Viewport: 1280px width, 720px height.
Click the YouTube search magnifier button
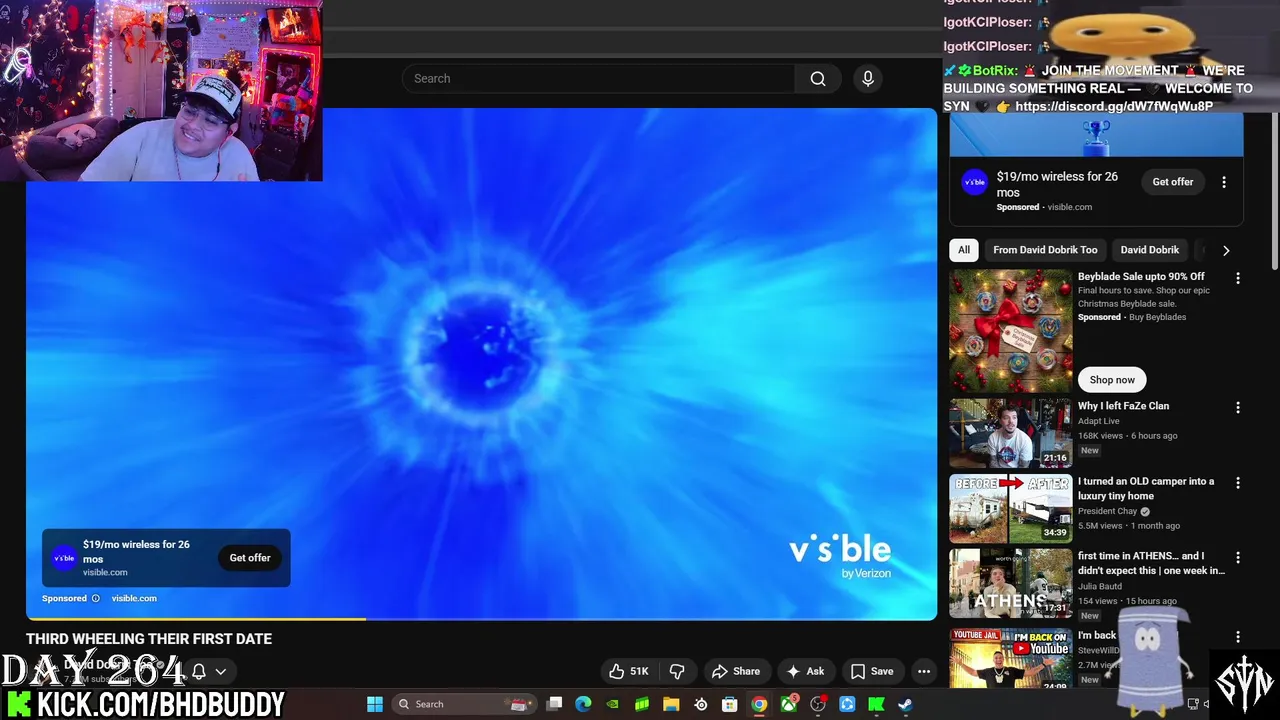818,79
